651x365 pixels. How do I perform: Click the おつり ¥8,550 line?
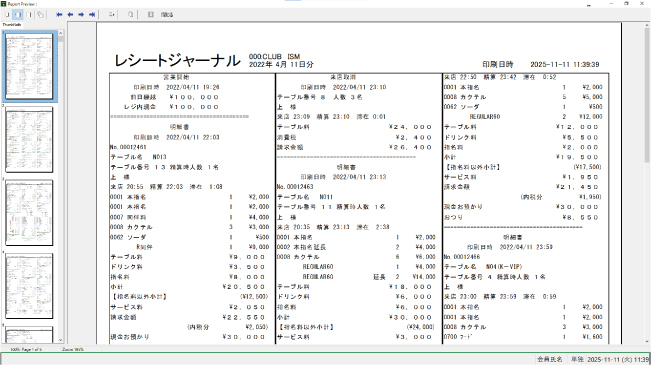[521, 218]
